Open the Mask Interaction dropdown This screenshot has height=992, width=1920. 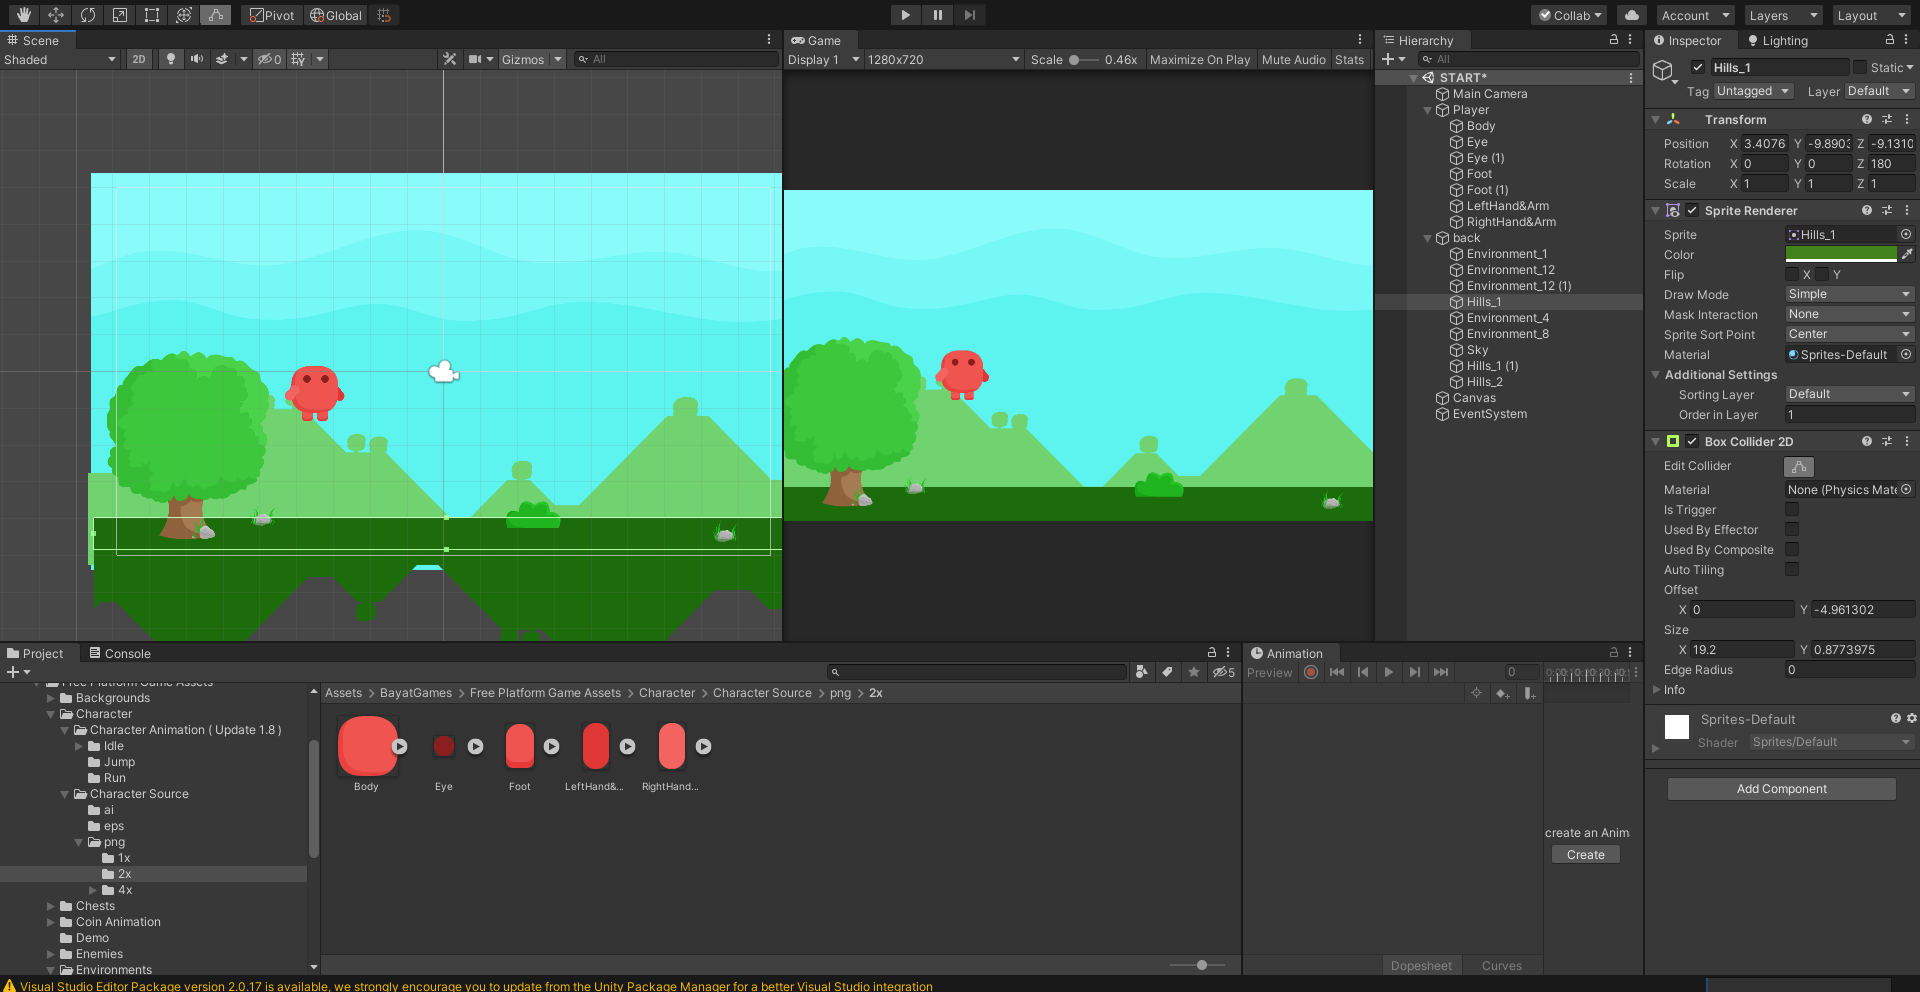1850,314
